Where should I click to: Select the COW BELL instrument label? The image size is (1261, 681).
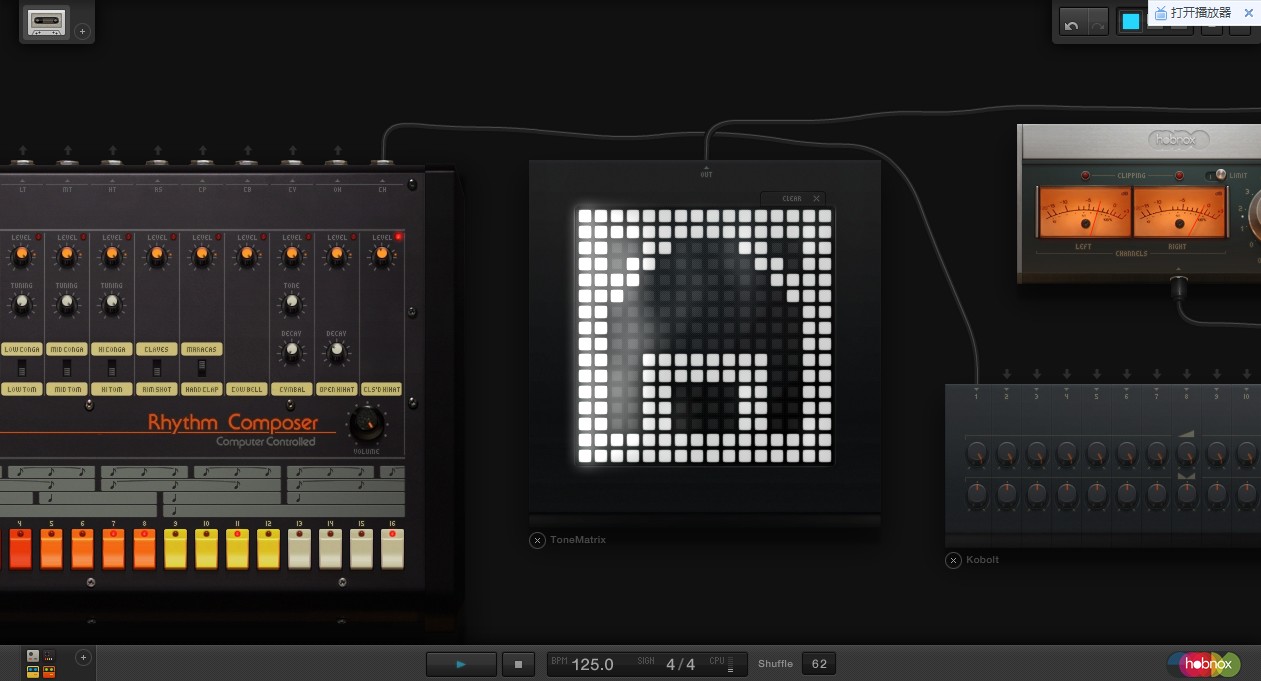[x=247, y=389]
